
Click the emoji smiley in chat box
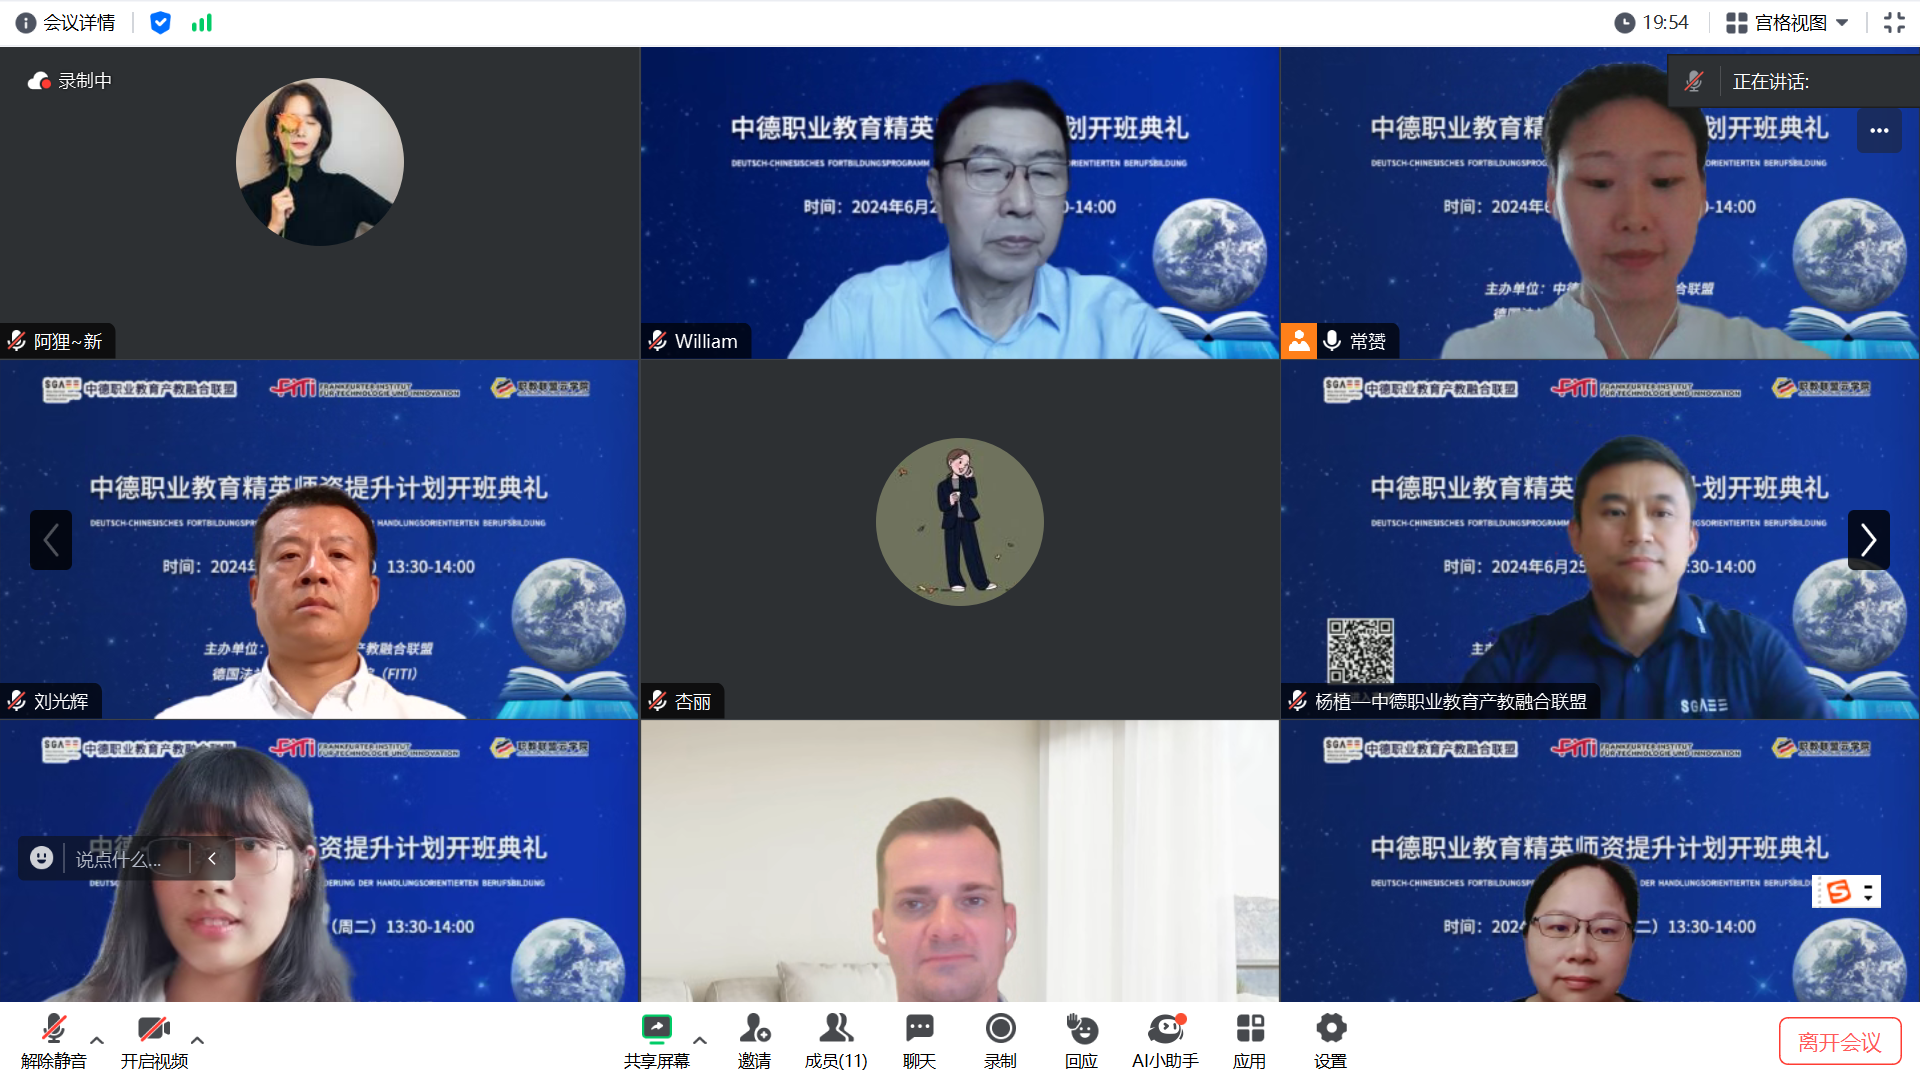[x=41, y=858]
